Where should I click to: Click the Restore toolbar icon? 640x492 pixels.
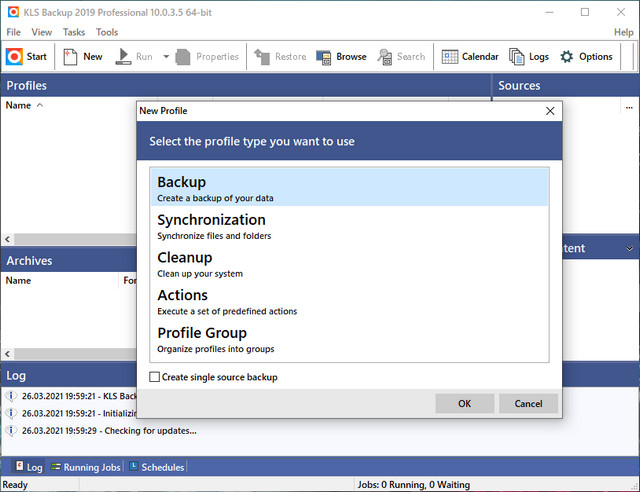pos(262,57)
